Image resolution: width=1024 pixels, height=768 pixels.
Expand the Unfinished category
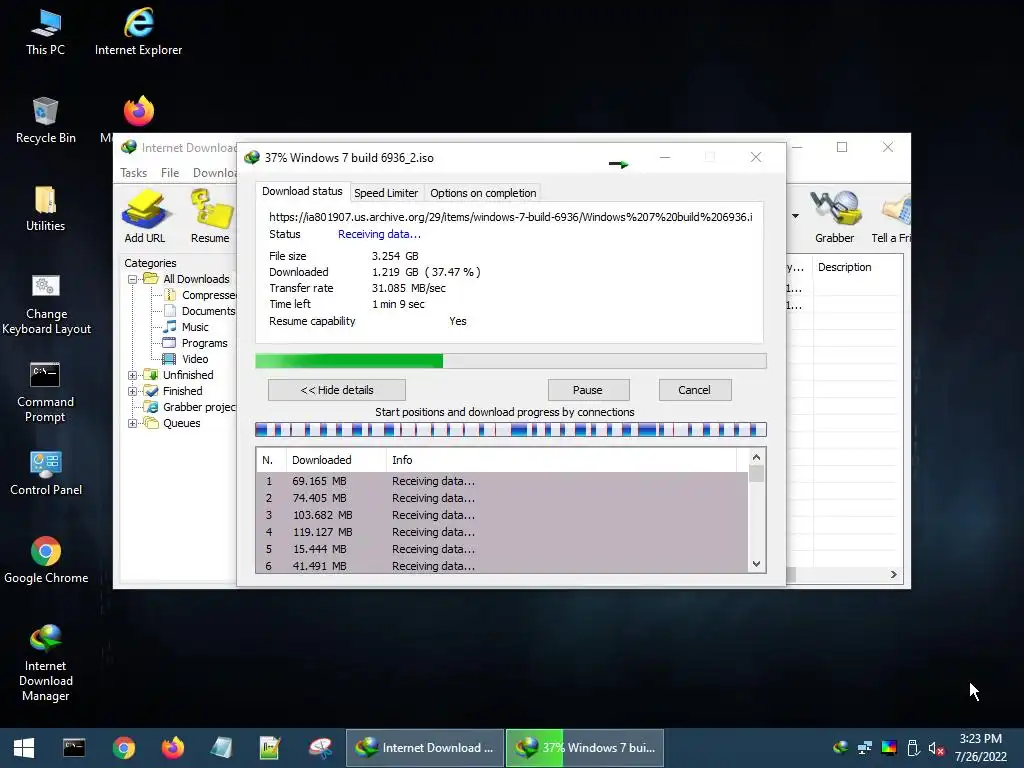[132, 375]
